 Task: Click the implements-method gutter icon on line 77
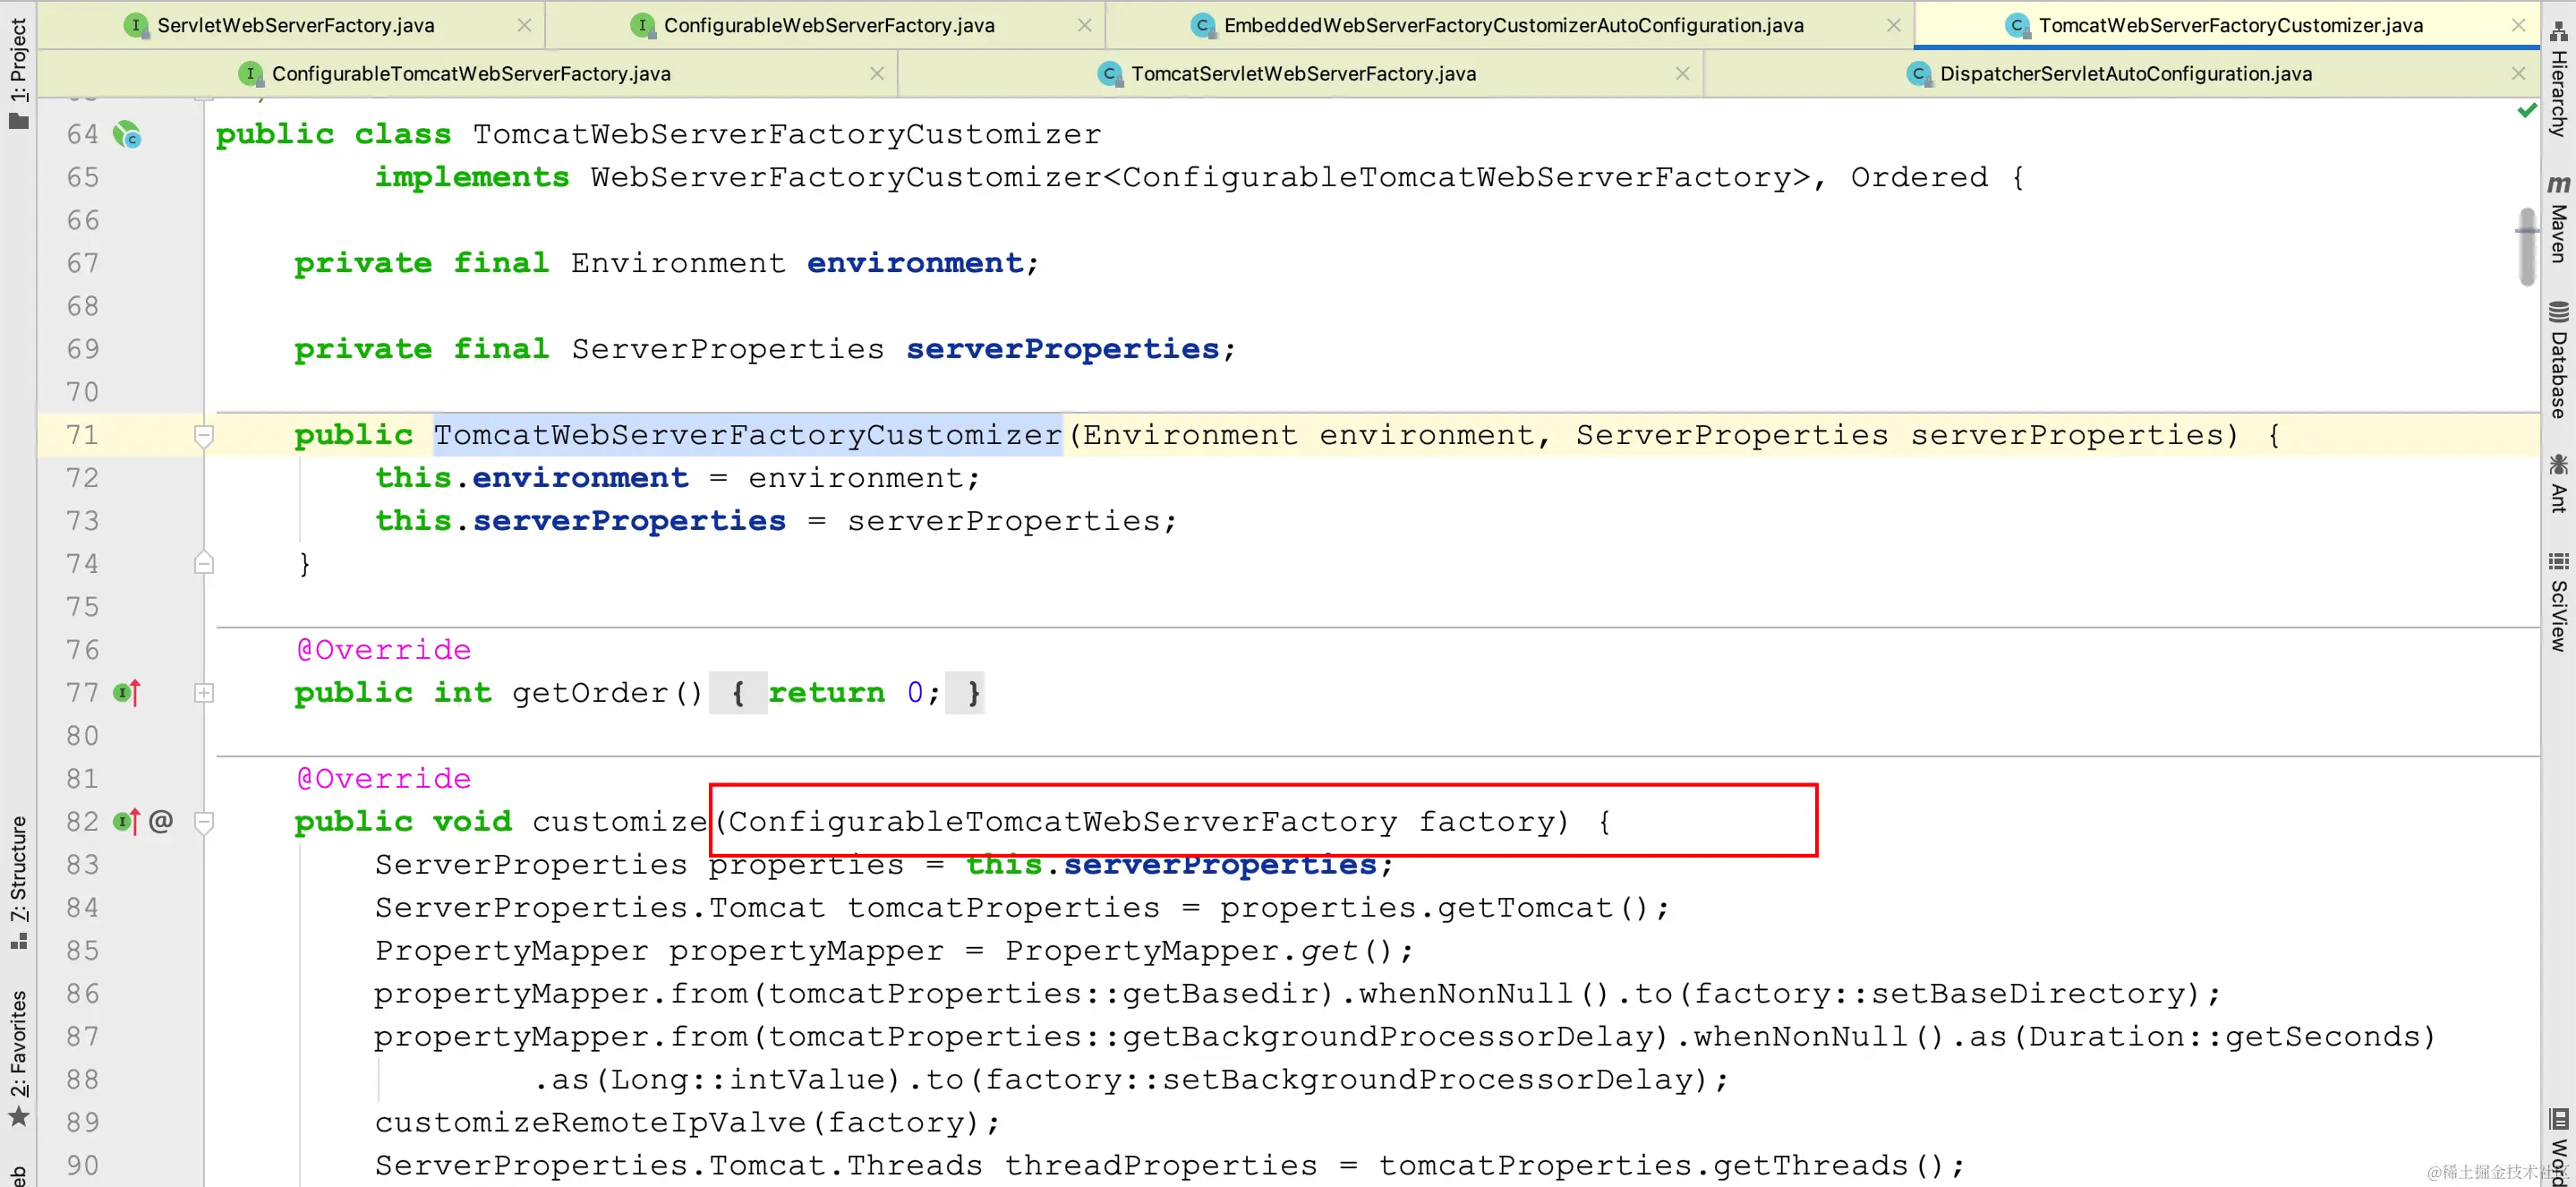click(126, 692)
